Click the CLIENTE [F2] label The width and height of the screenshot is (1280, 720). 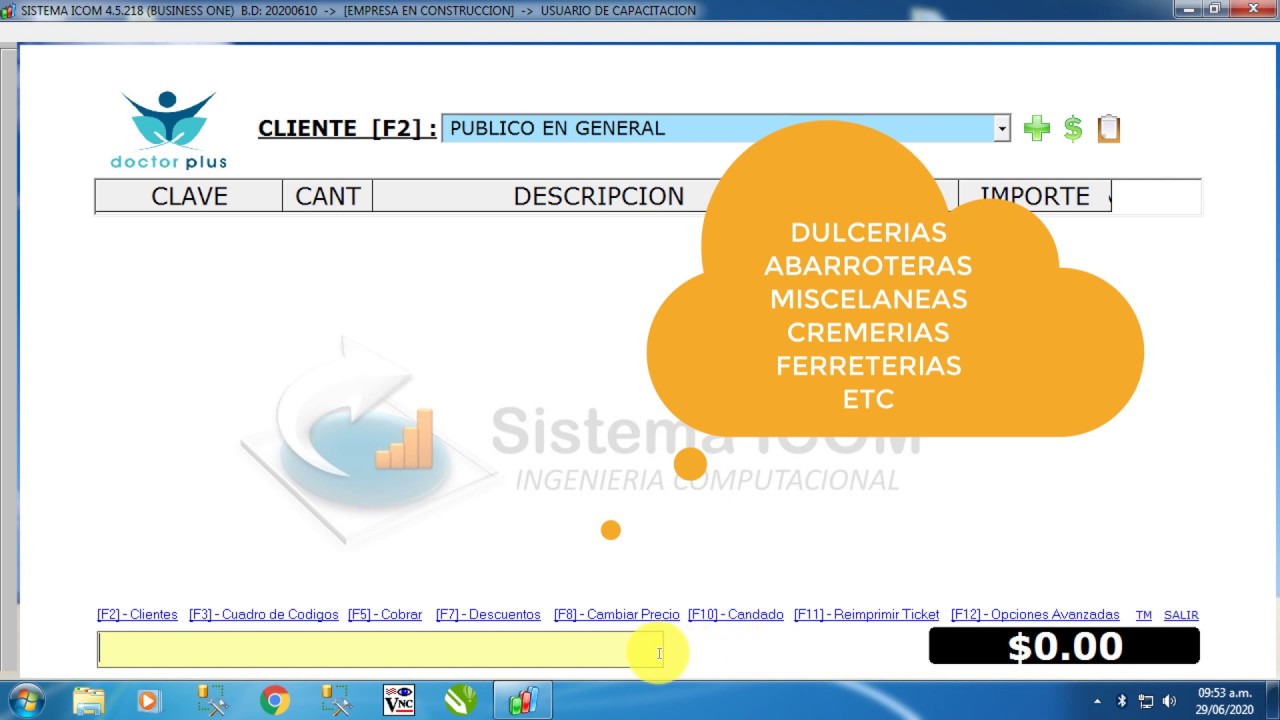(x=347, y=128)
